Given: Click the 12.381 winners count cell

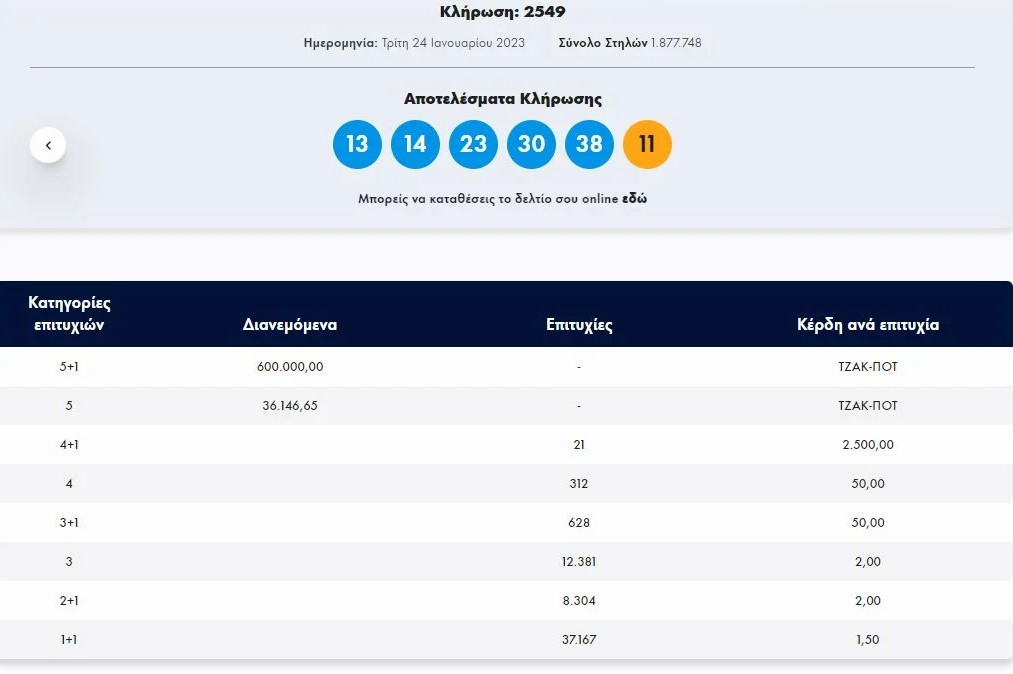Looking at the screenshot, I should [579, 562].
